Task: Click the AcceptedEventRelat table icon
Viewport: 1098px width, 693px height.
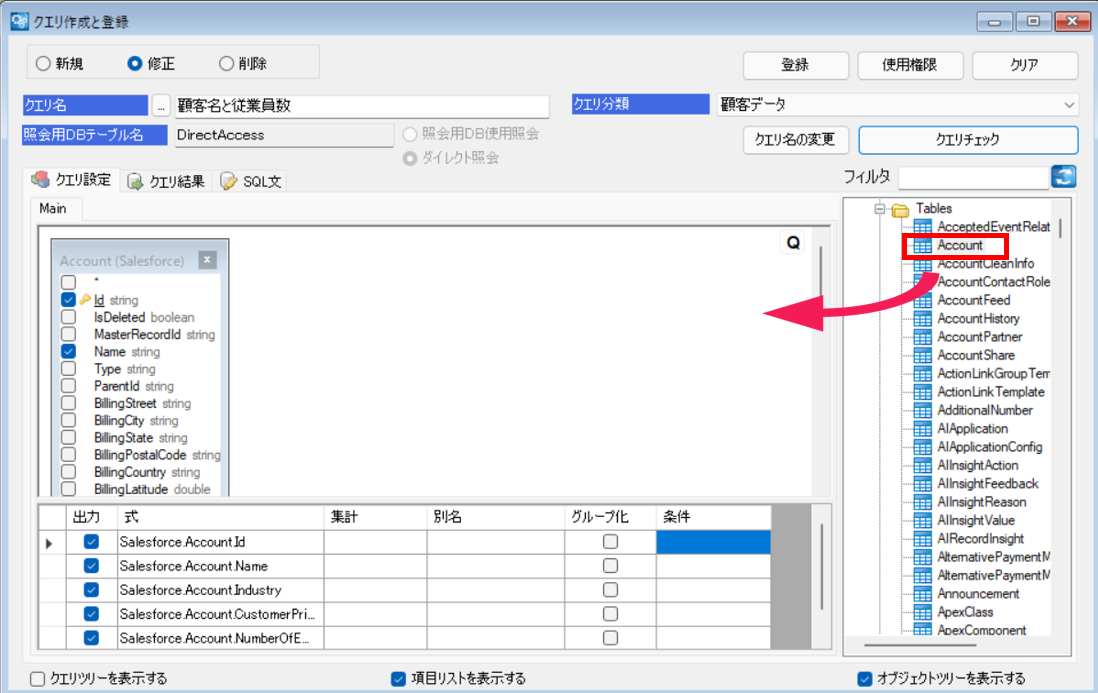Action: (x=923, y=227)
